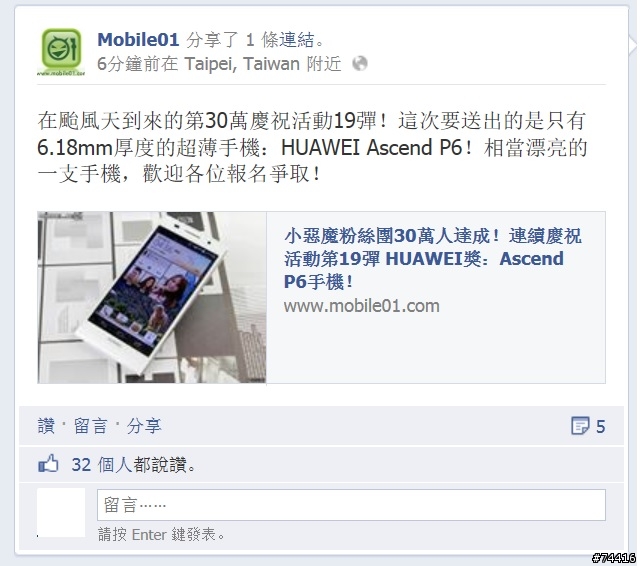
Task: Click the Taipei, Taiwan location link
Action: (x=242, y=64)
